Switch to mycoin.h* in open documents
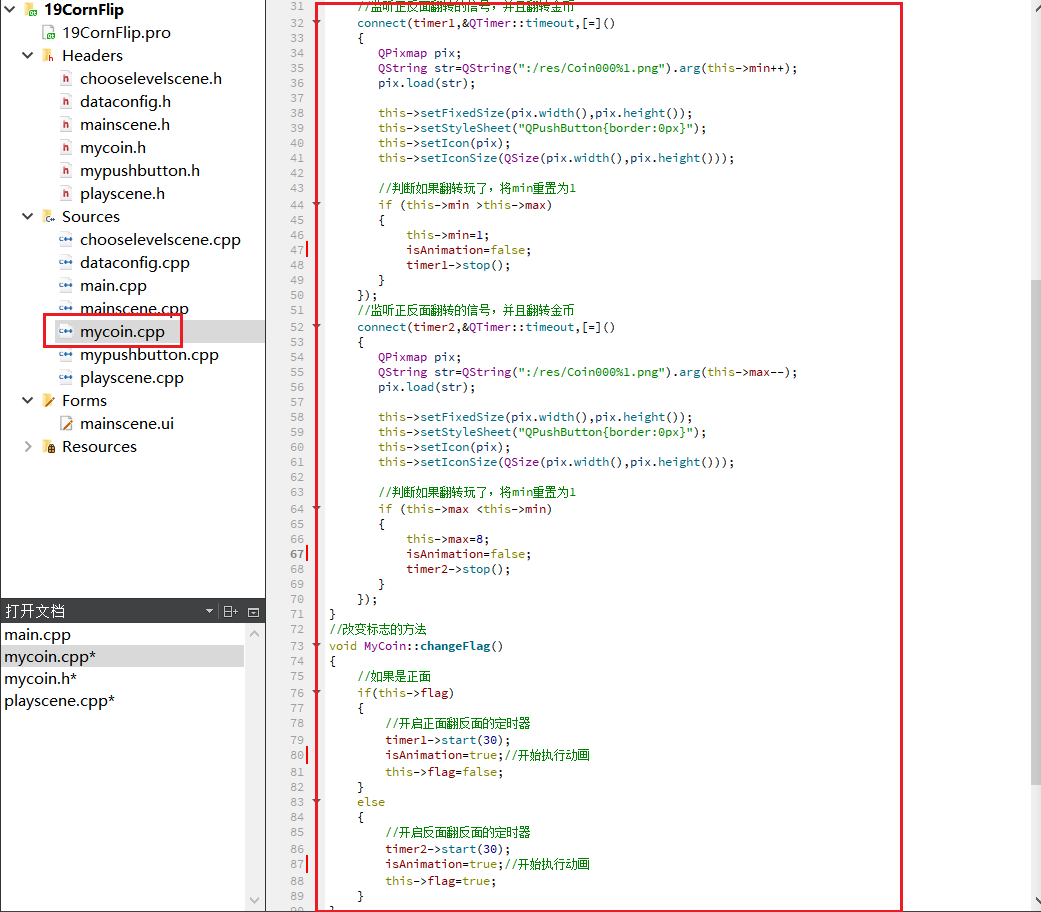Screen dimensions: 1041x912 tap(40, 678)
